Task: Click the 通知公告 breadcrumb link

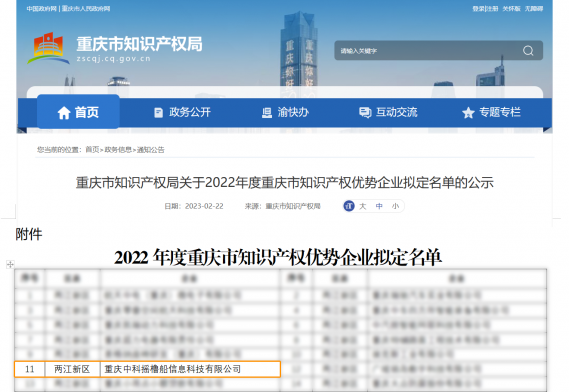Action: click(150, 150)
